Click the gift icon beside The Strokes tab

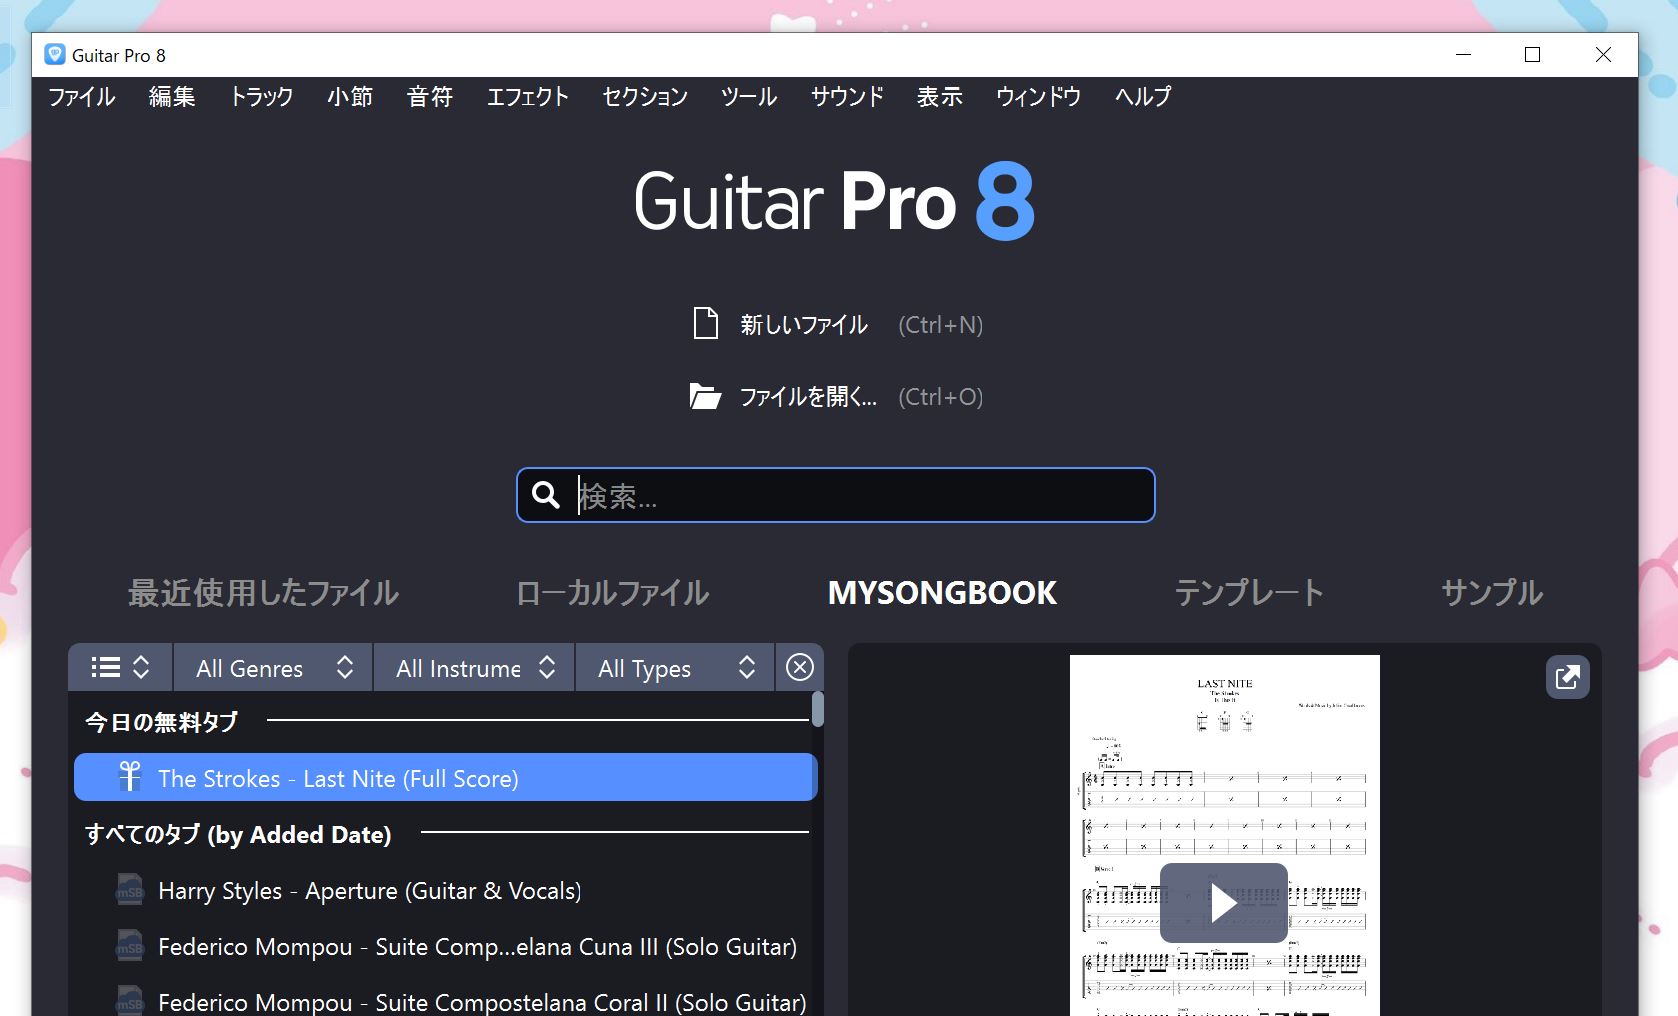point(130,777)
